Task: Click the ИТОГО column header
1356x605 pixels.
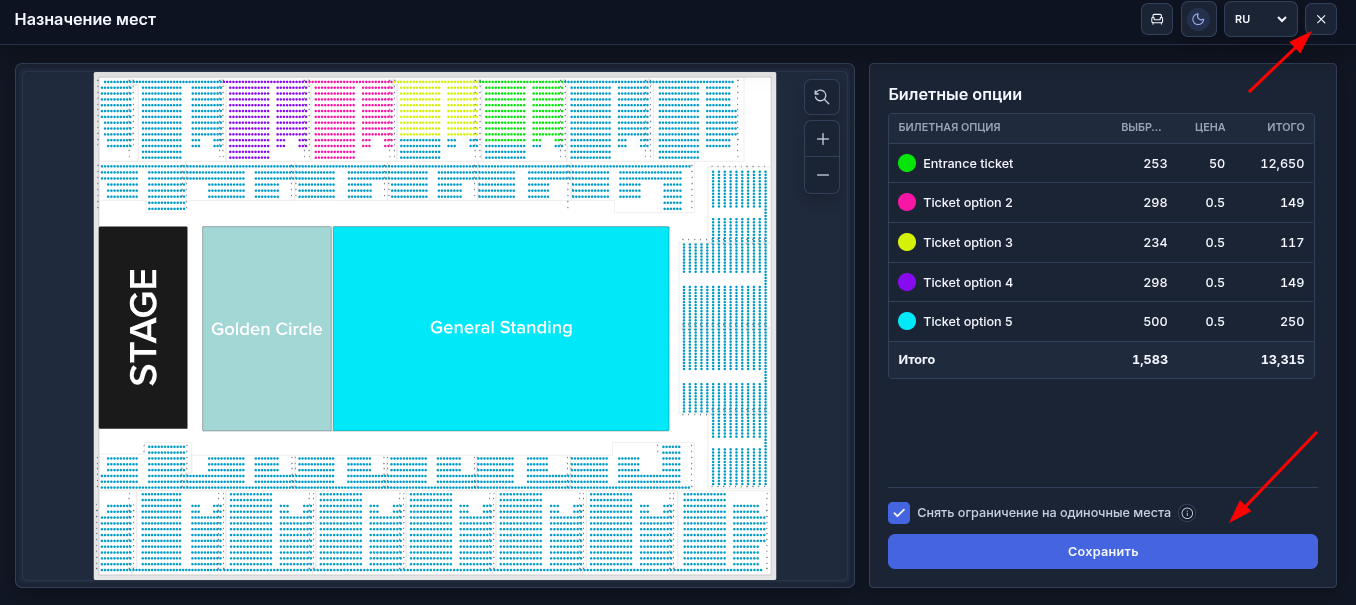Action: (x=1286, y=128)
